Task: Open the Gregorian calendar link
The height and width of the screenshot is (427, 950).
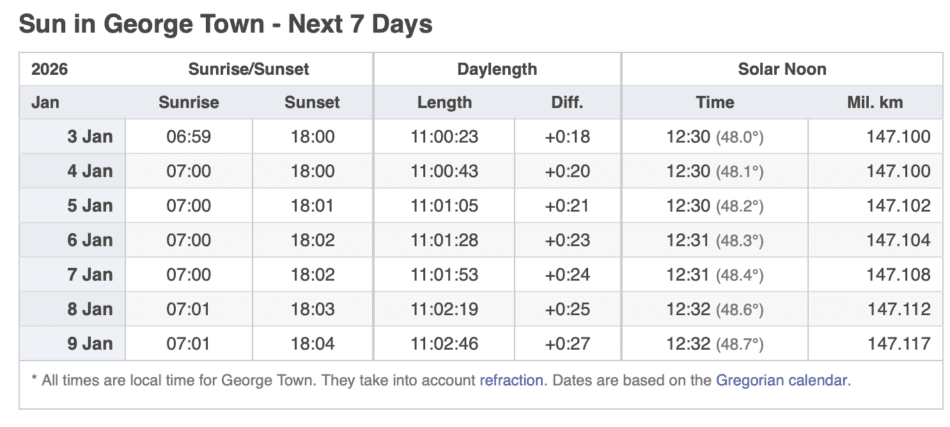Action: (782, 380)
